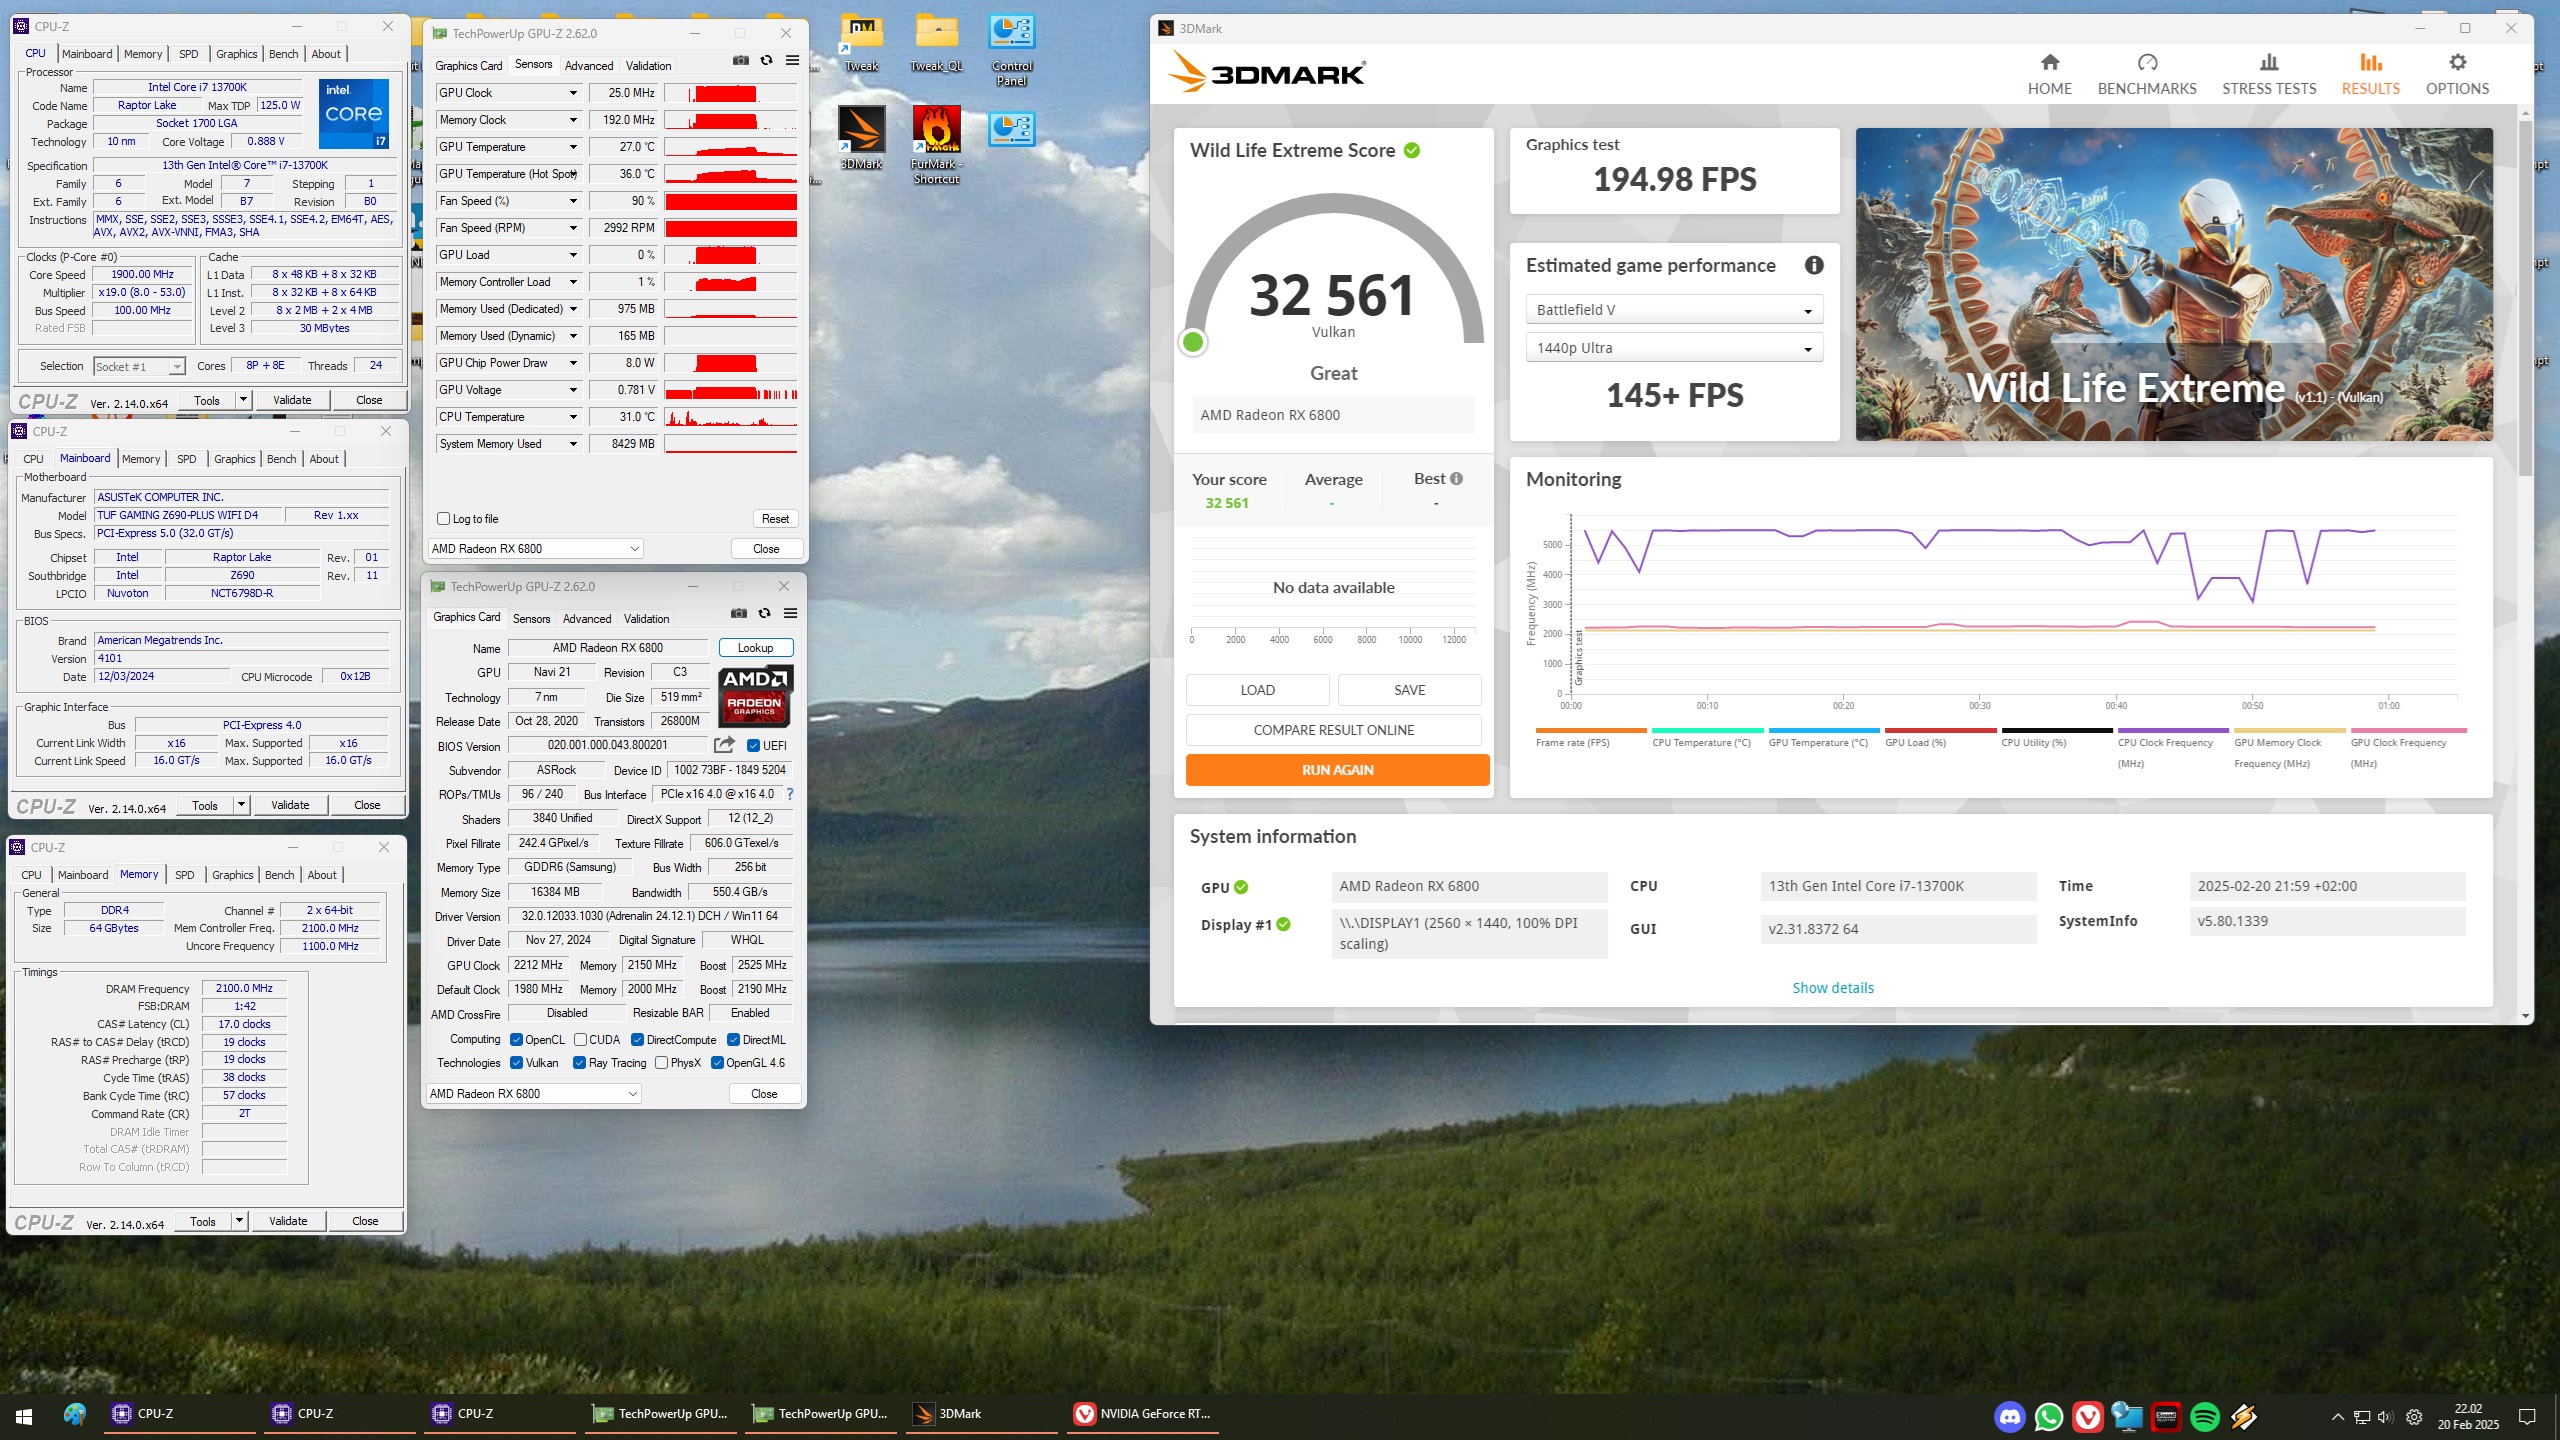Toggle the PhysX checkbox
2560x1440 pixels.
click(661, 1063)
